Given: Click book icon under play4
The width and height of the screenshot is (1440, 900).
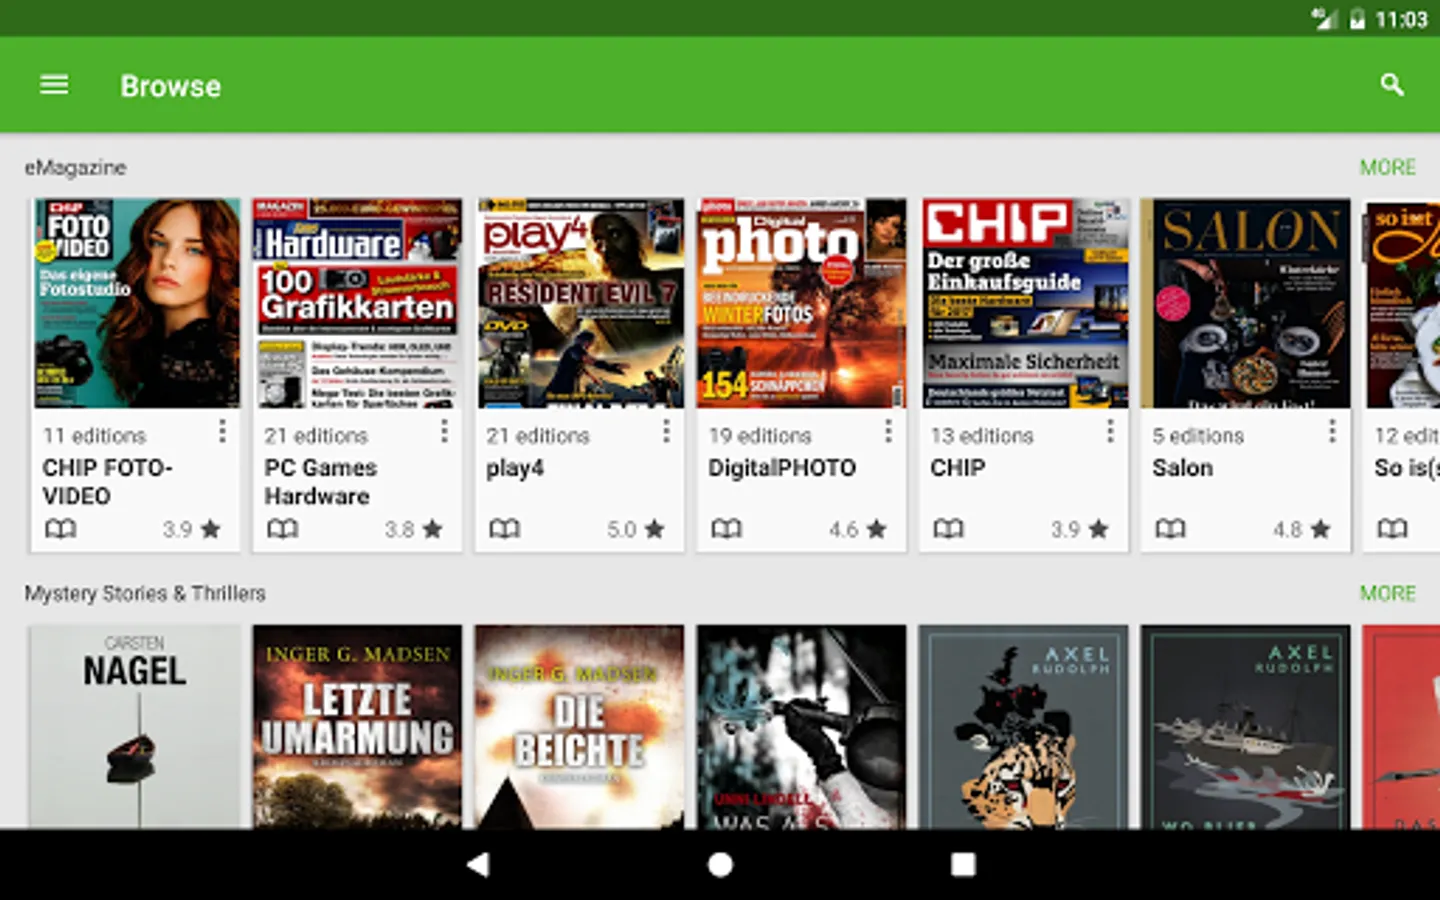Looking at the screenshot, I should 505,528.
